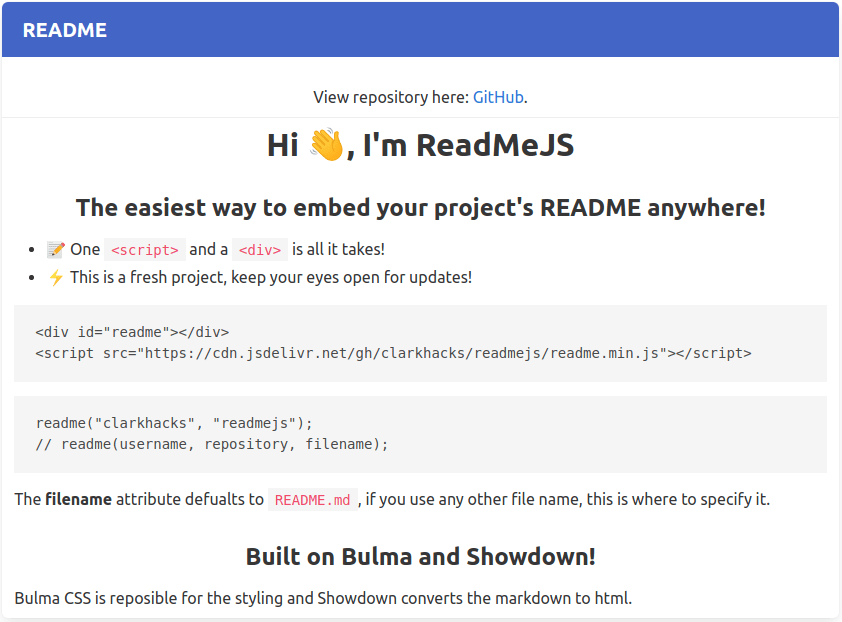Click the README header title

(x=64, y=30)
